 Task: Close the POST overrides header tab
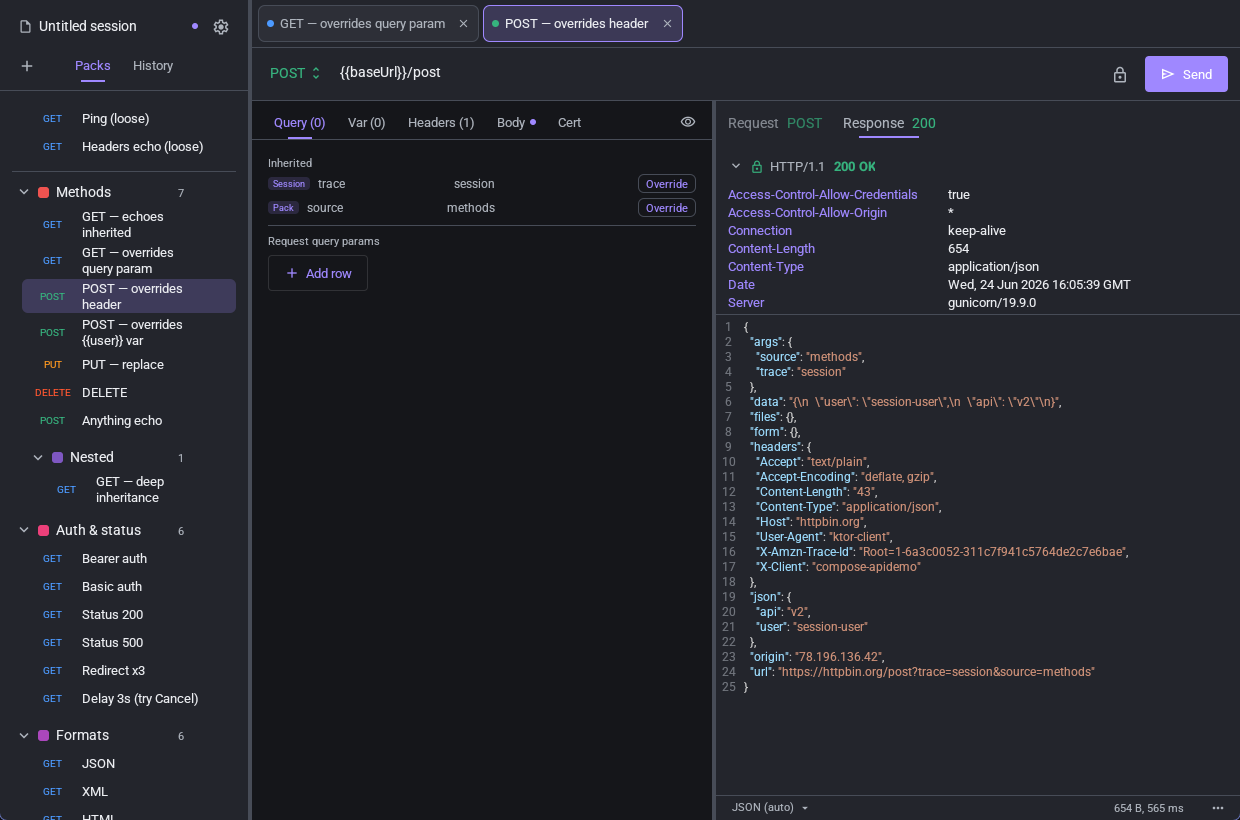pyautogui.click(x=667, y=24)
